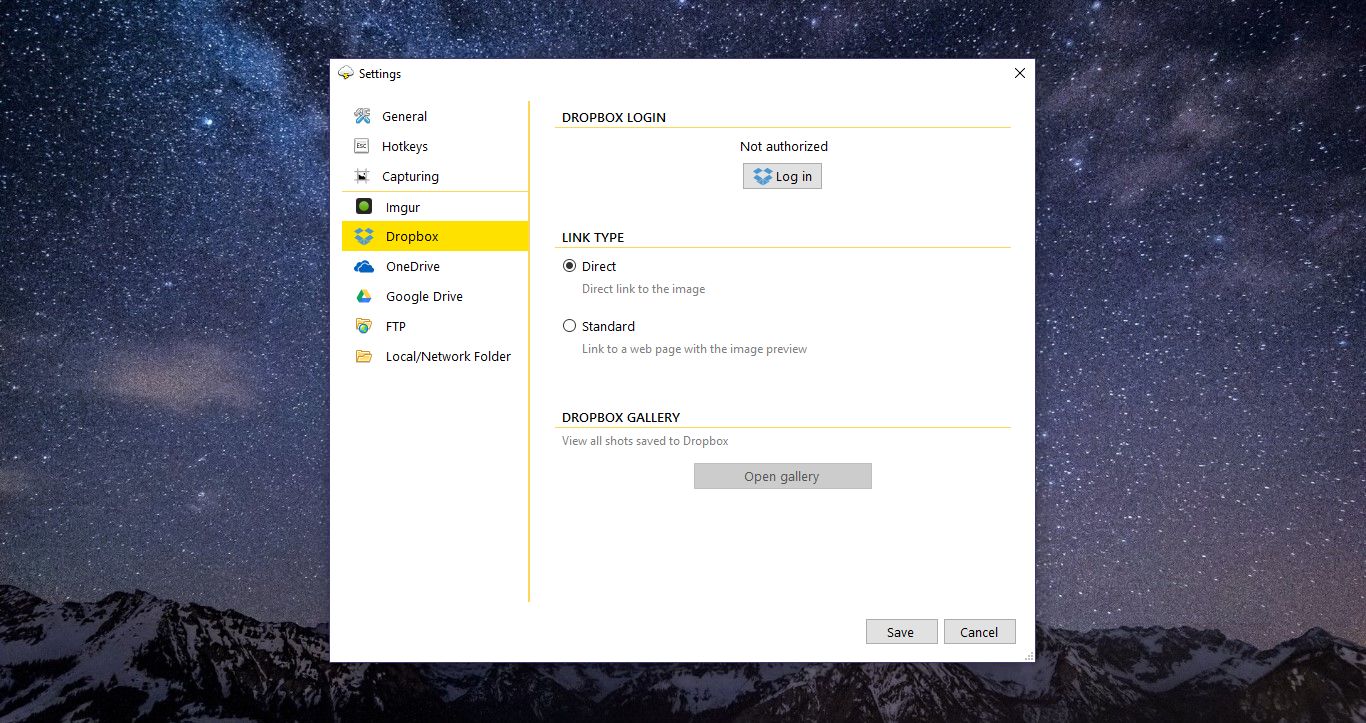Log in to Dropbox
Image resolution: width=1366 pixels, height=723 pixels.
coord(782,176)
